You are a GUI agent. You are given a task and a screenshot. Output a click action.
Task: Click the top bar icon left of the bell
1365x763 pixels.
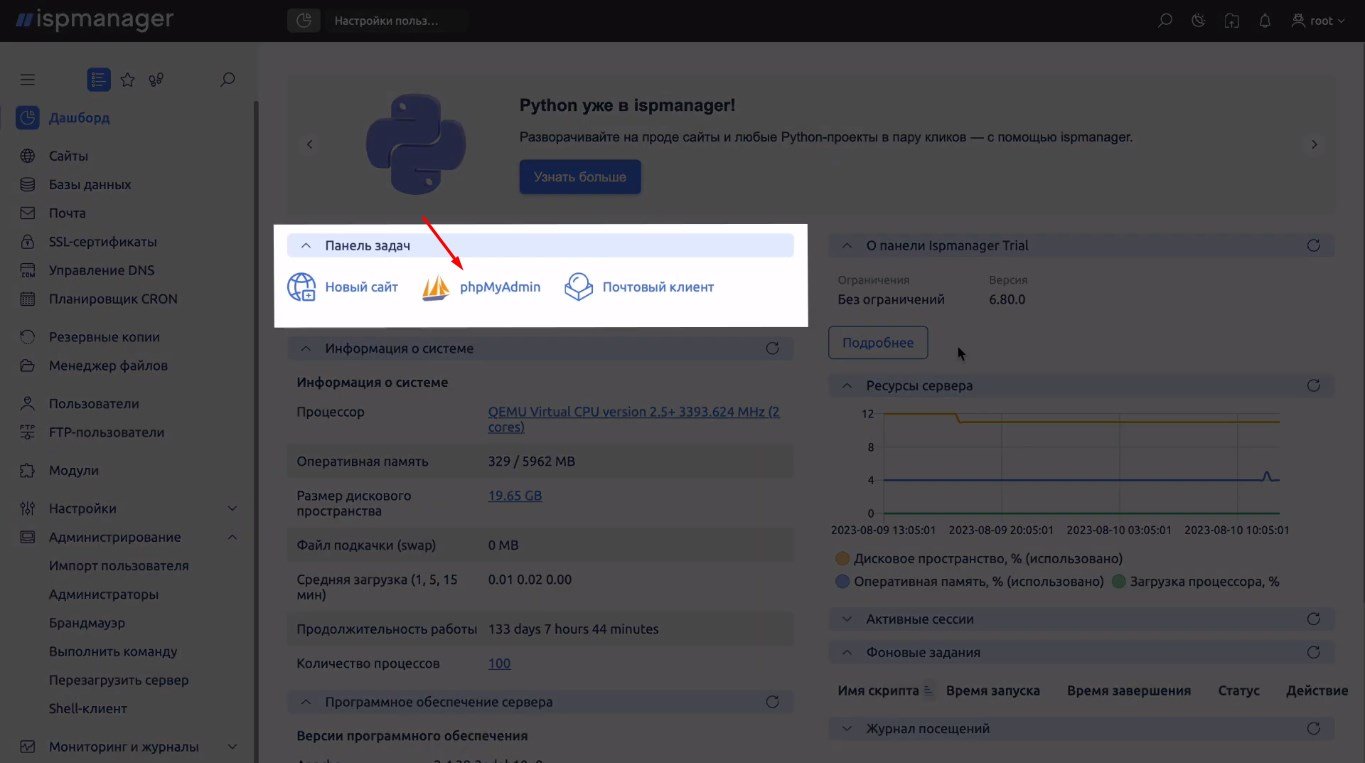(x=1232, y=20)
